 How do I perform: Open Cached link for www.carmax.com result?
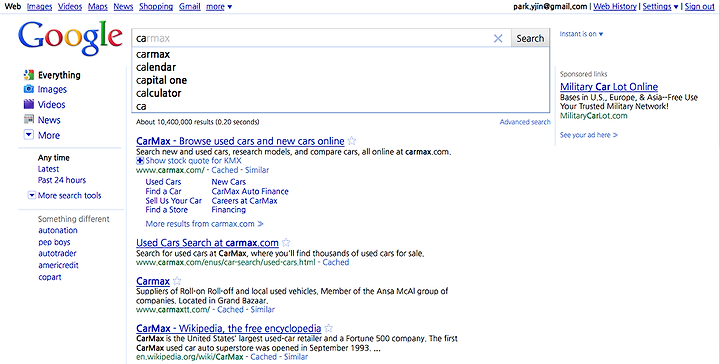[225, 170]
